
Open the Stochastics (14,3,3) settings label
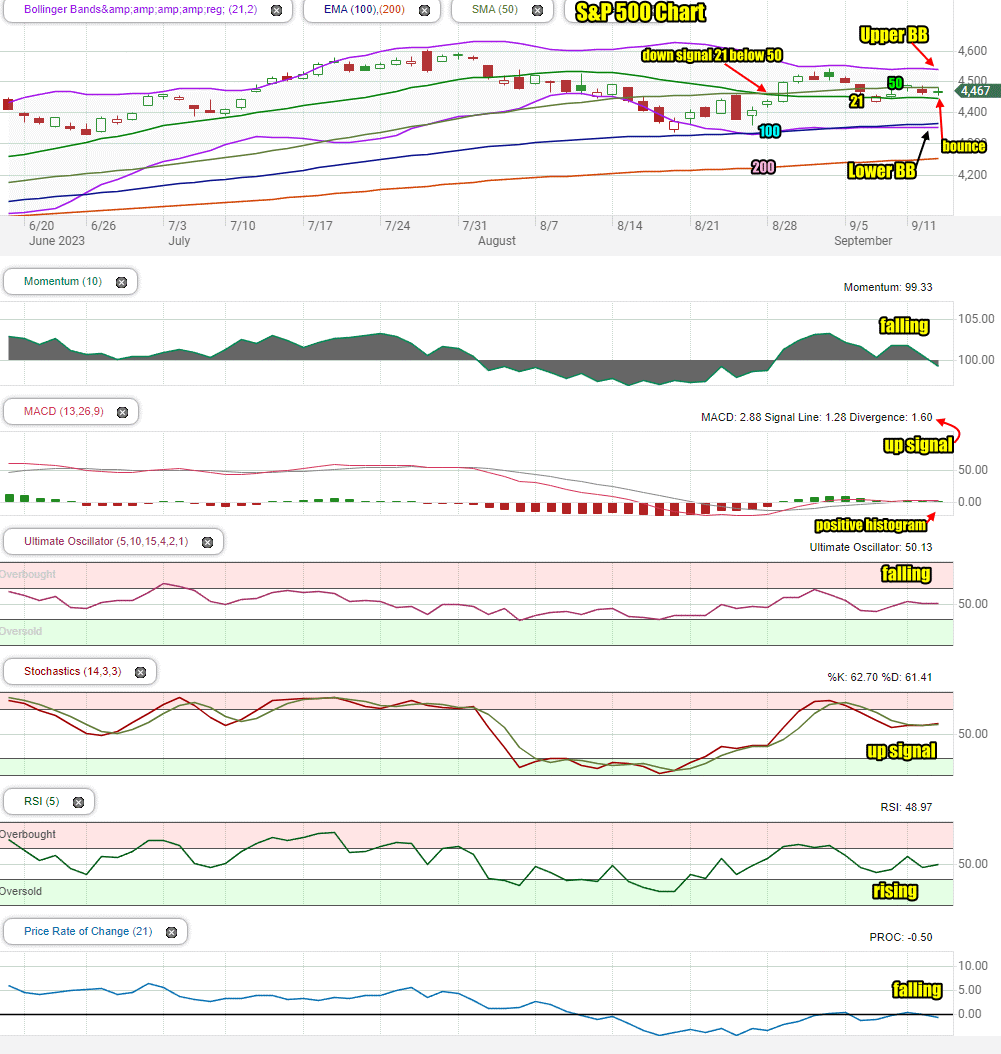(x=73, y=672)
